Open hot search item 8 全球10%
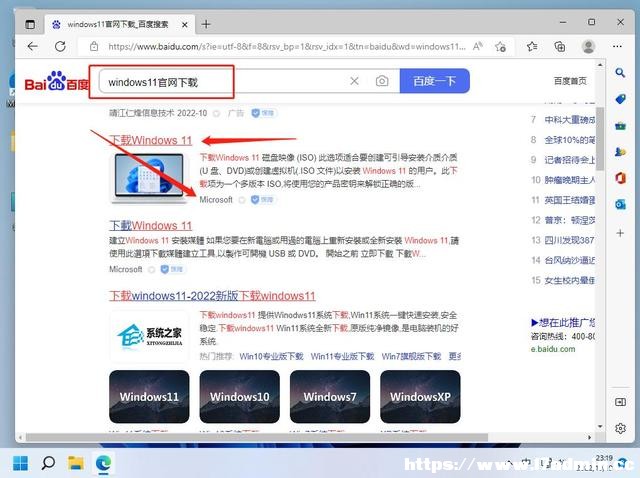Screen dimensions: 640x478 (x=569, y=140)
